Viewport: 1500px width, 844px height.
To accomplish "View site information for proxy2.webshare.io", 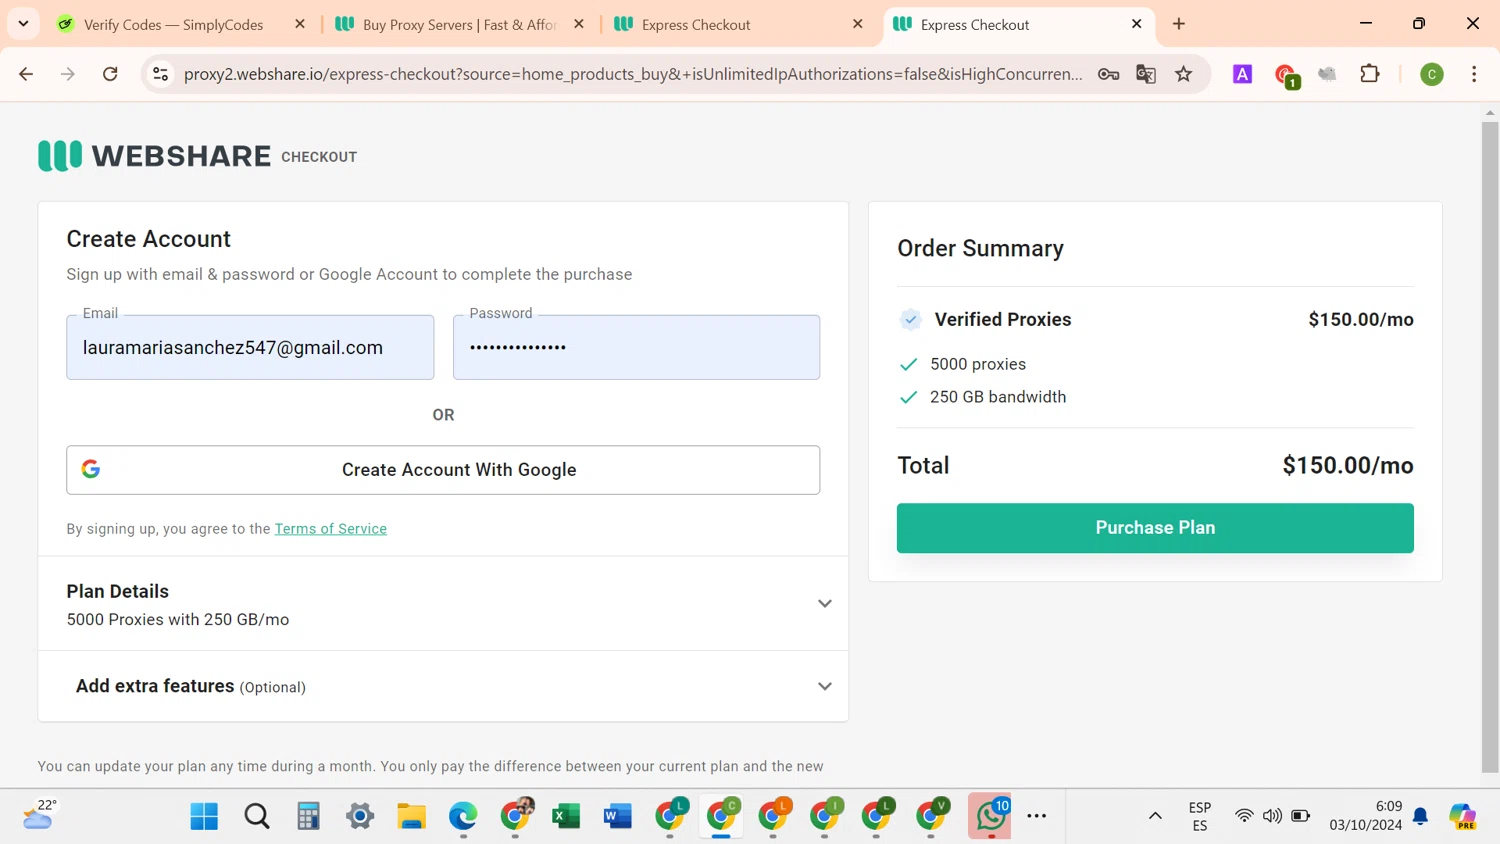I will pos(160,74).
